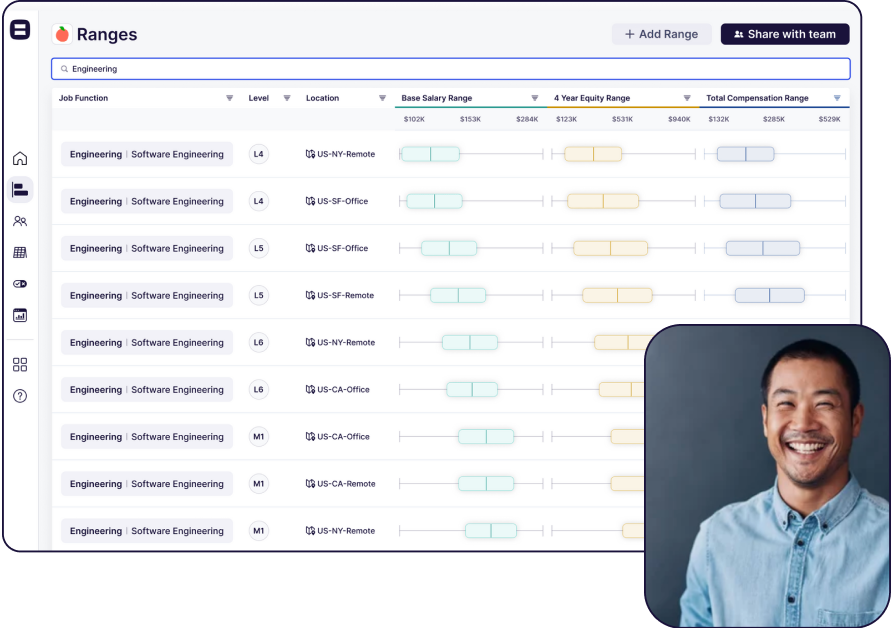Click the Add Range button
Viewport: 891px width, 628px height.
point(661,34)
